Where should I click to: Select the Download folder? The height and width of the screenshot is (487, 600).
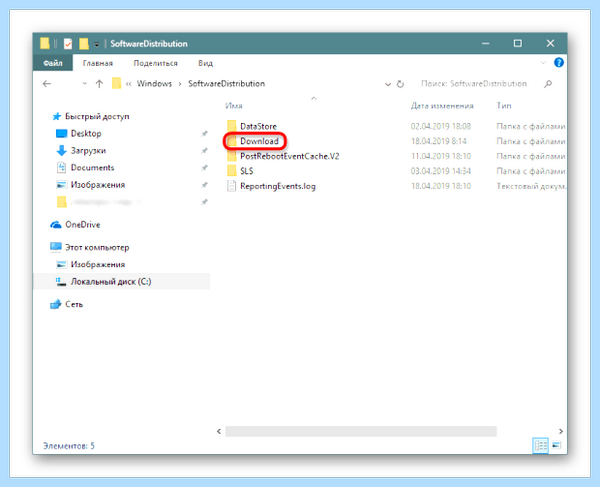[x=259, y=141]
